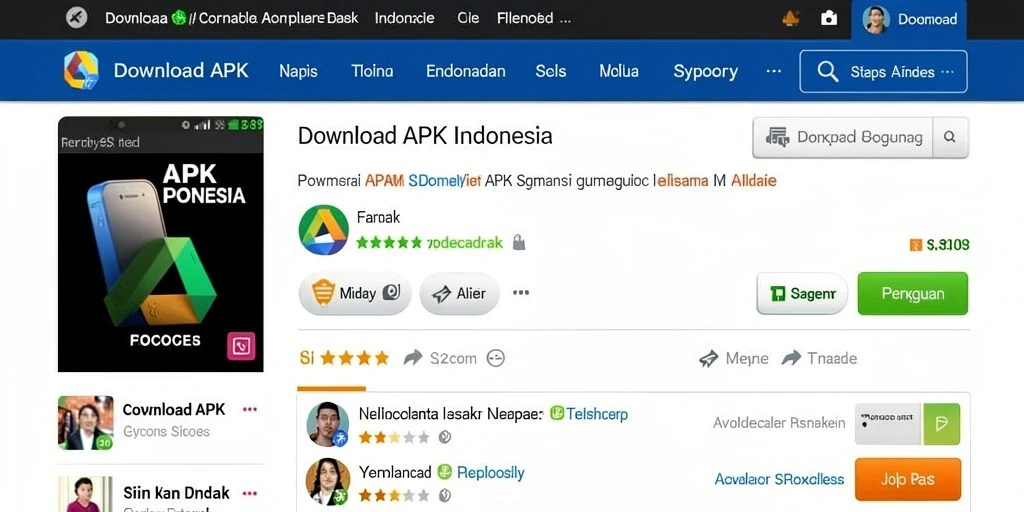Viewport: 1024px width, 512px height.
Task: Click the share arrow next to S2com
Action: coord(413,357)
